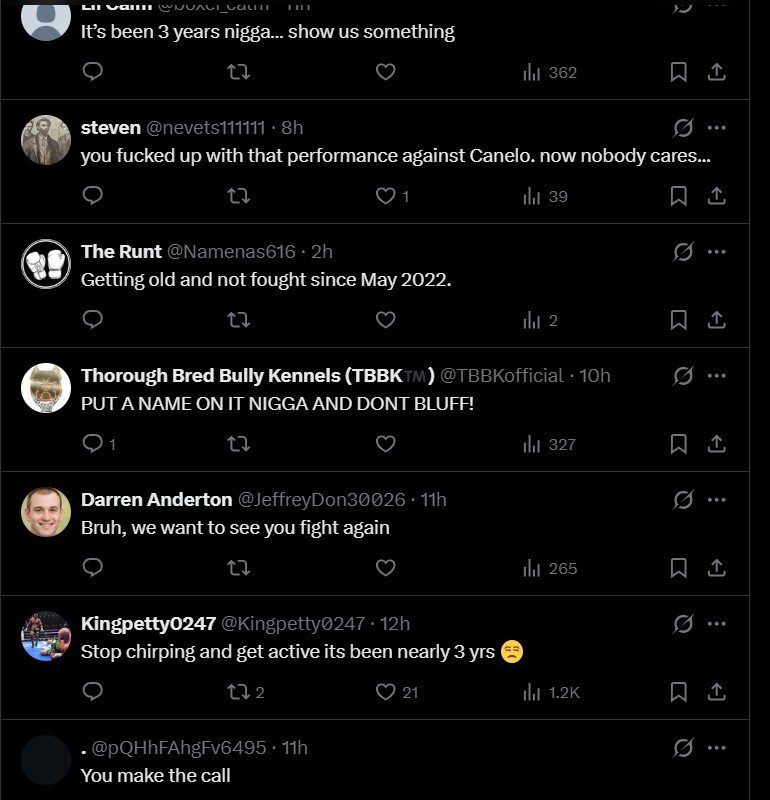Reply to steven's tweet about Canelo
Image resolution: width=770 pixels, height=800 pixels.
coord(92,196)
